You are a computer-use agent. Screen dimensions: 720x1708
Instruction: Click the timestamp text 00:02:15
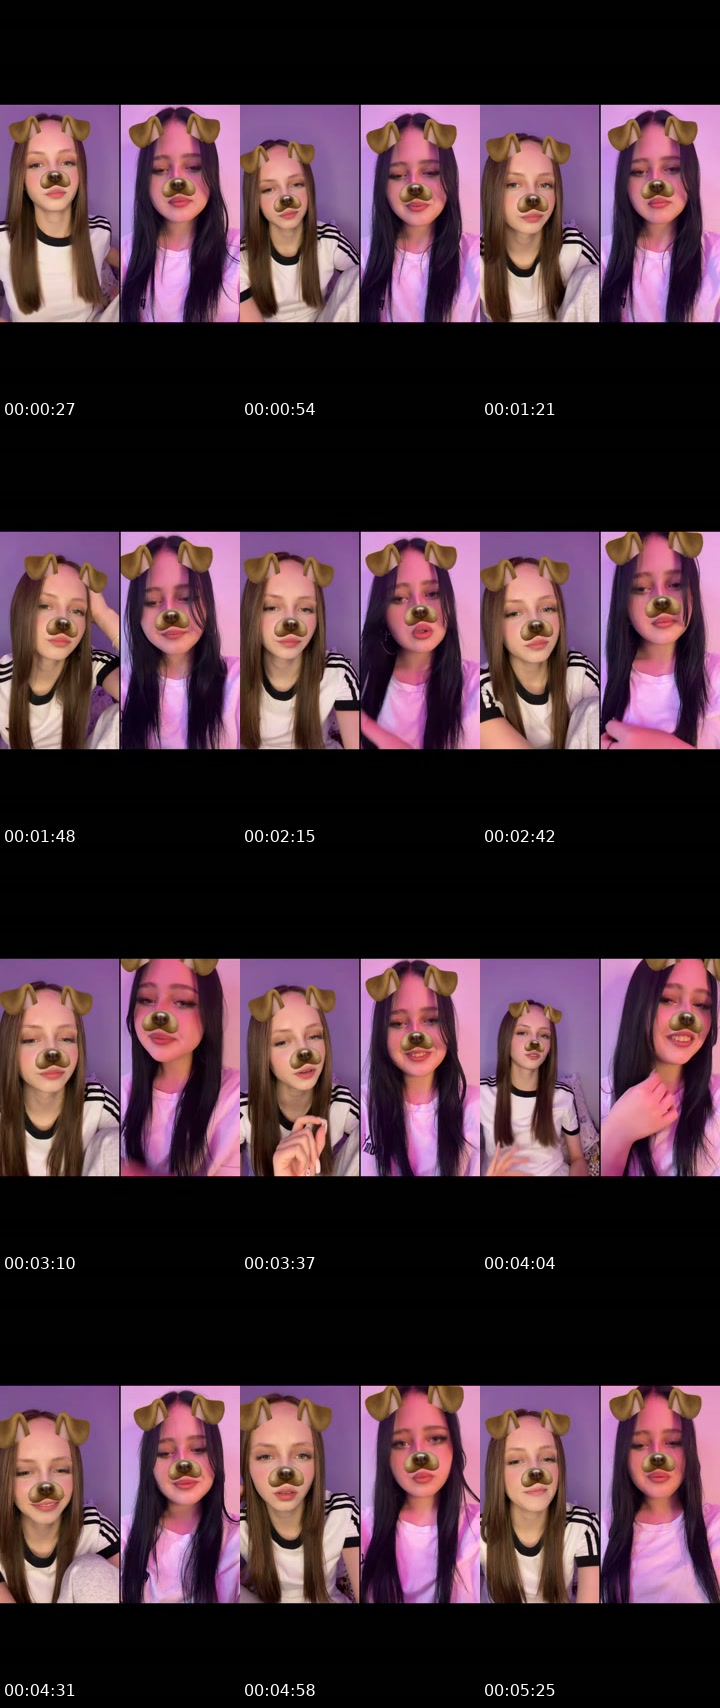click(280, 836)
